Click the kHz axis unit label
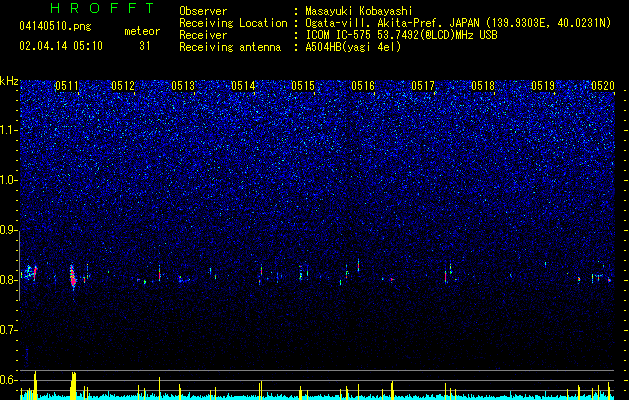 click(9, 81)
